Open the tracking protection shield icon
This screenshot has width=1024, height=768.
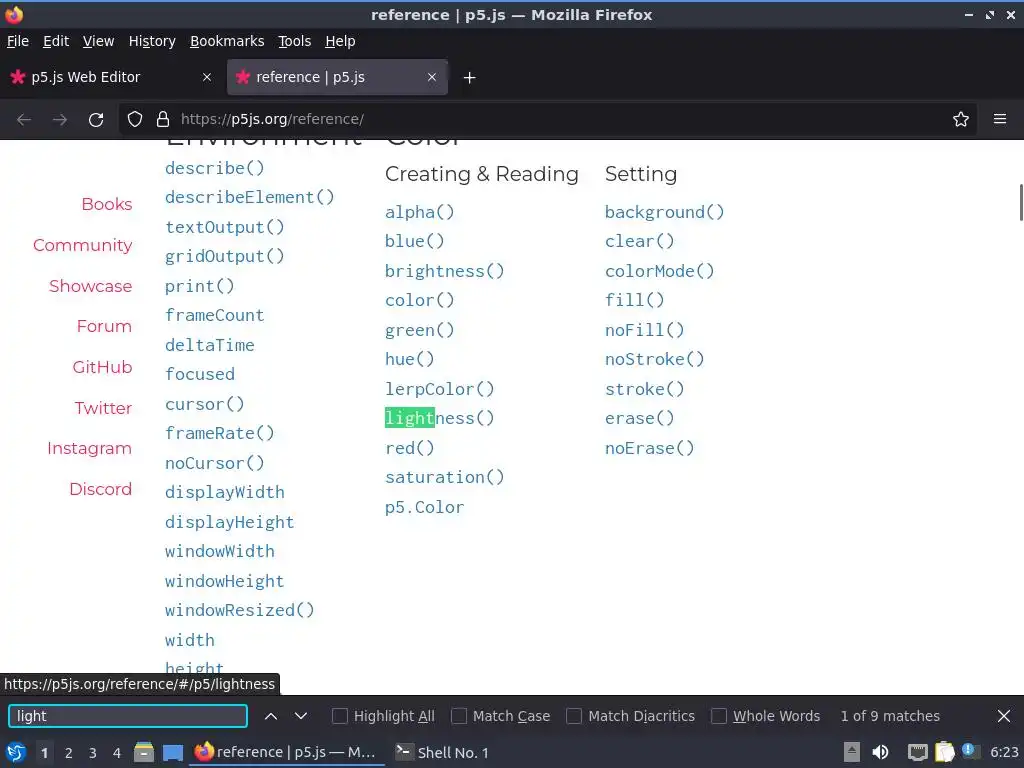pyautogui.click(x=135, y=120)
